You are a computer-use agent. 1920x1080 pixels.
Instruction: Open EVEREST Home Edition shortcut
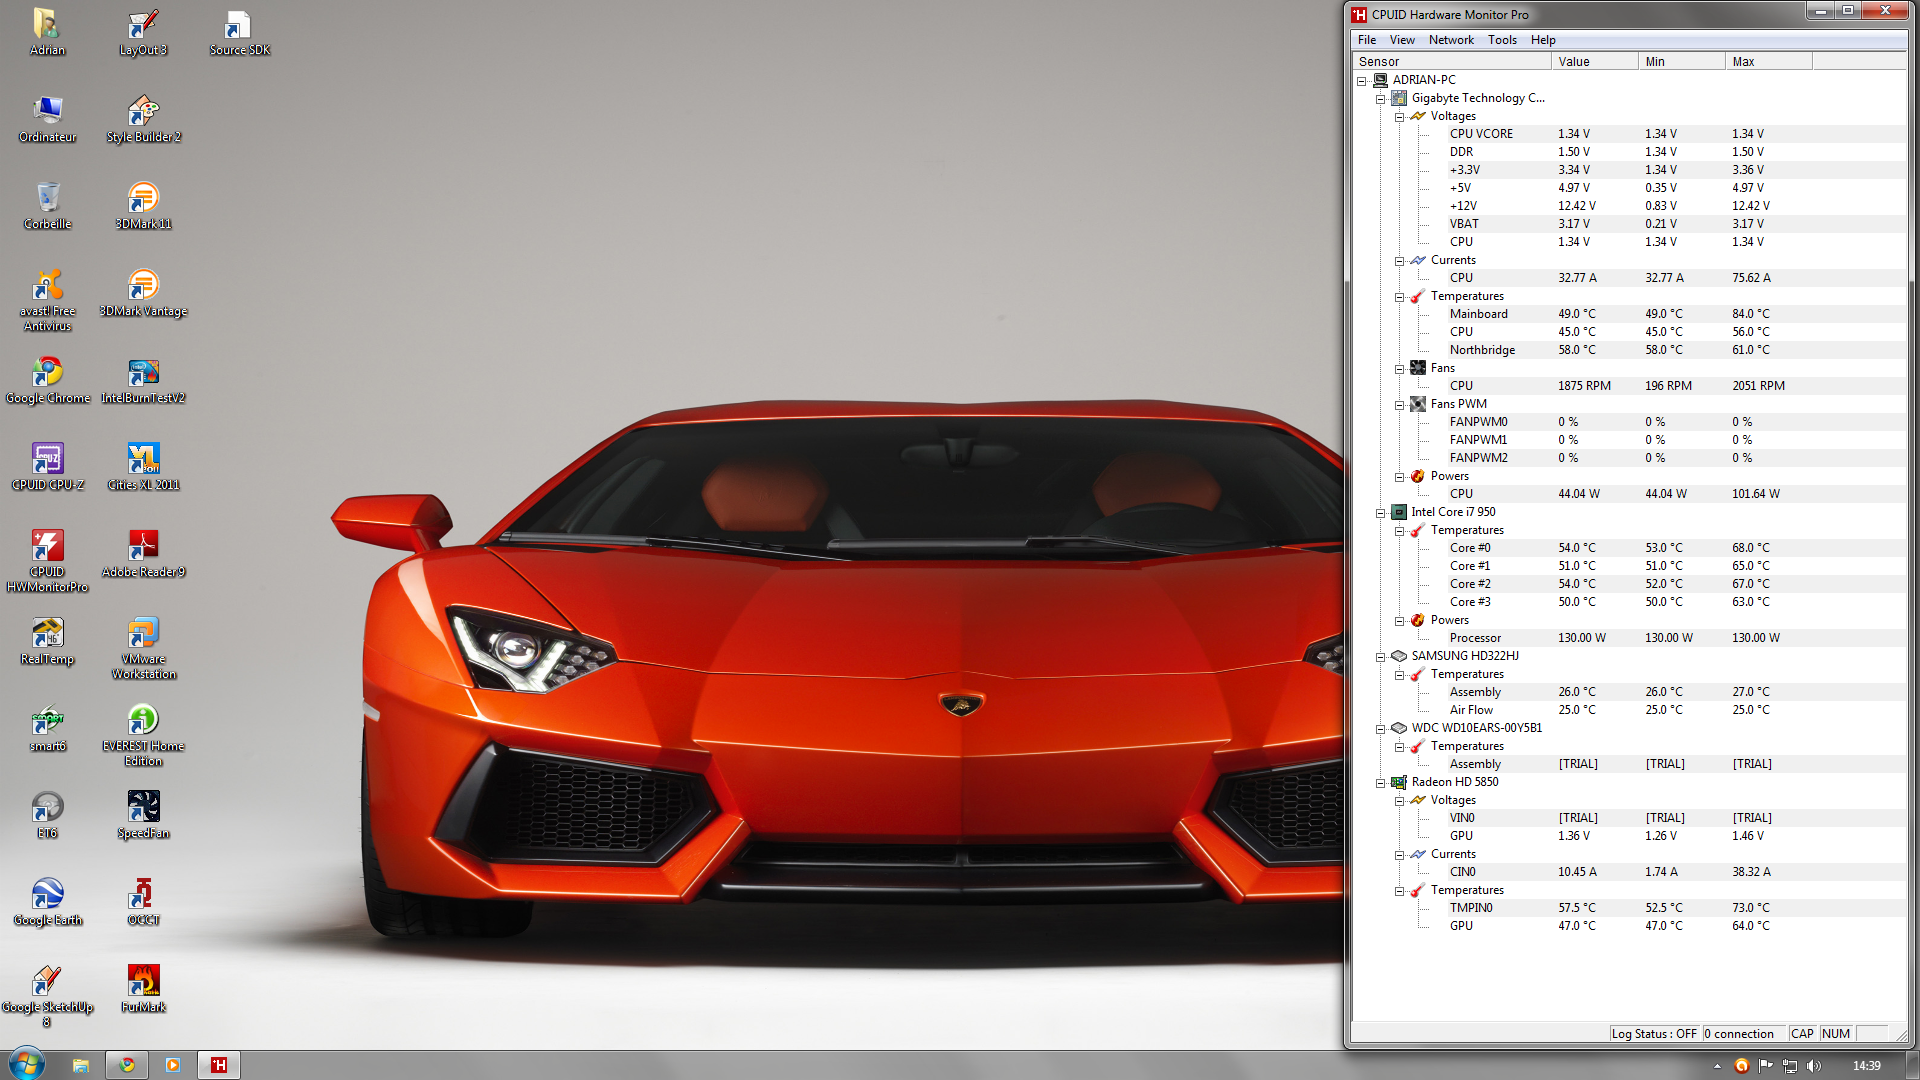(x=143, y=720)
